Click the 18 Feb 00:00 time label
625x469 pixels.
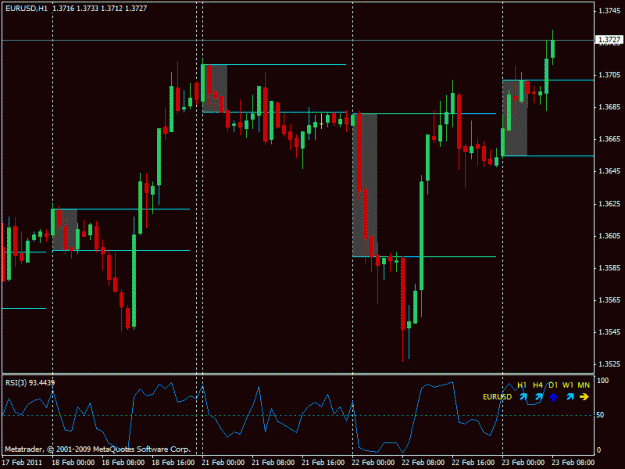click(x=73, y=463)
